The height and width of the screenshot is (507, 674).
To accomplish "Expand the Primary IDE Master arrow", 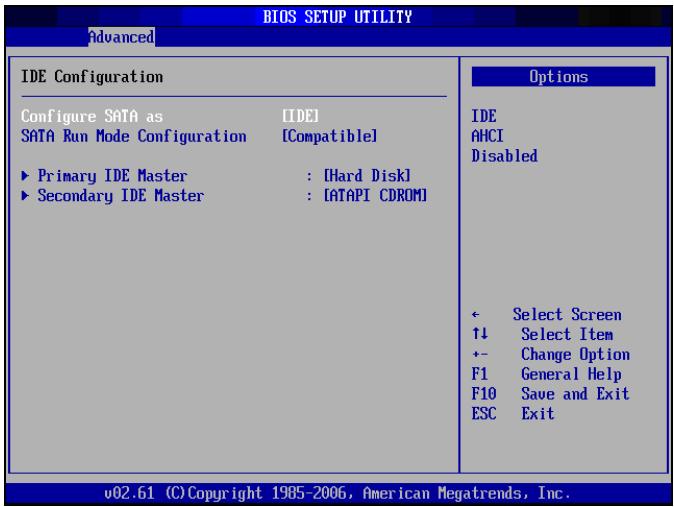I will [x=25, y=175].
